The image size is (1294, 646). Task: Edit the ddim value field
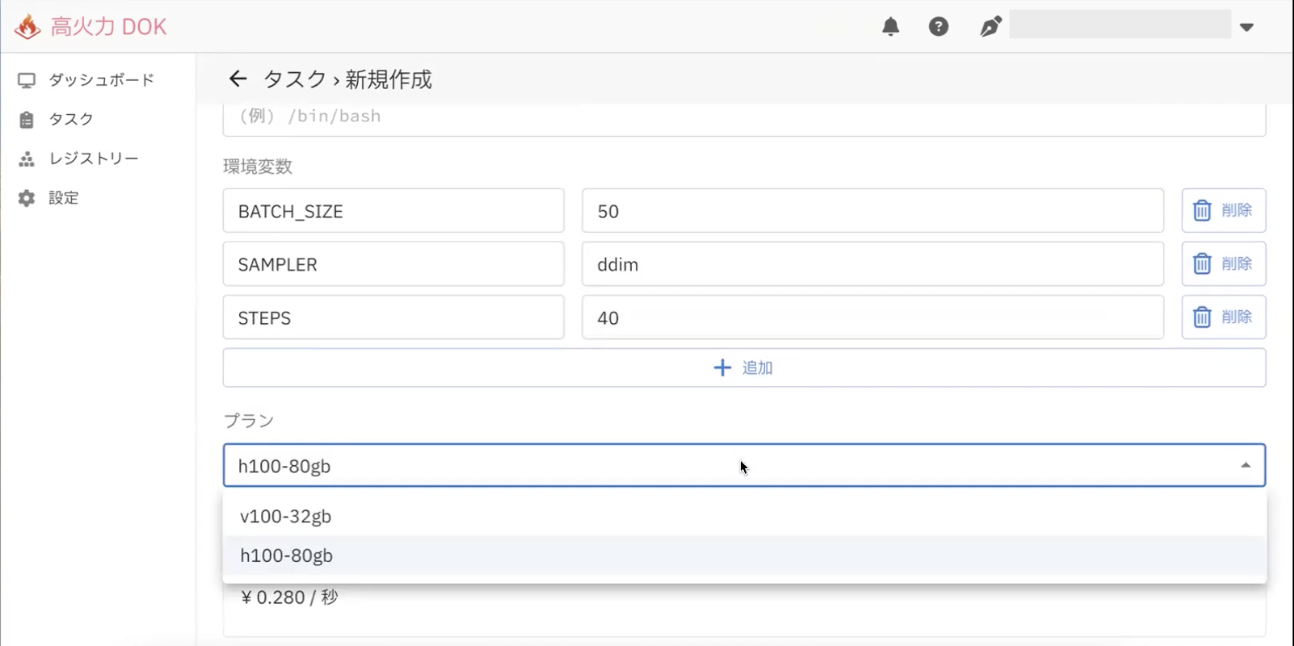872,264
